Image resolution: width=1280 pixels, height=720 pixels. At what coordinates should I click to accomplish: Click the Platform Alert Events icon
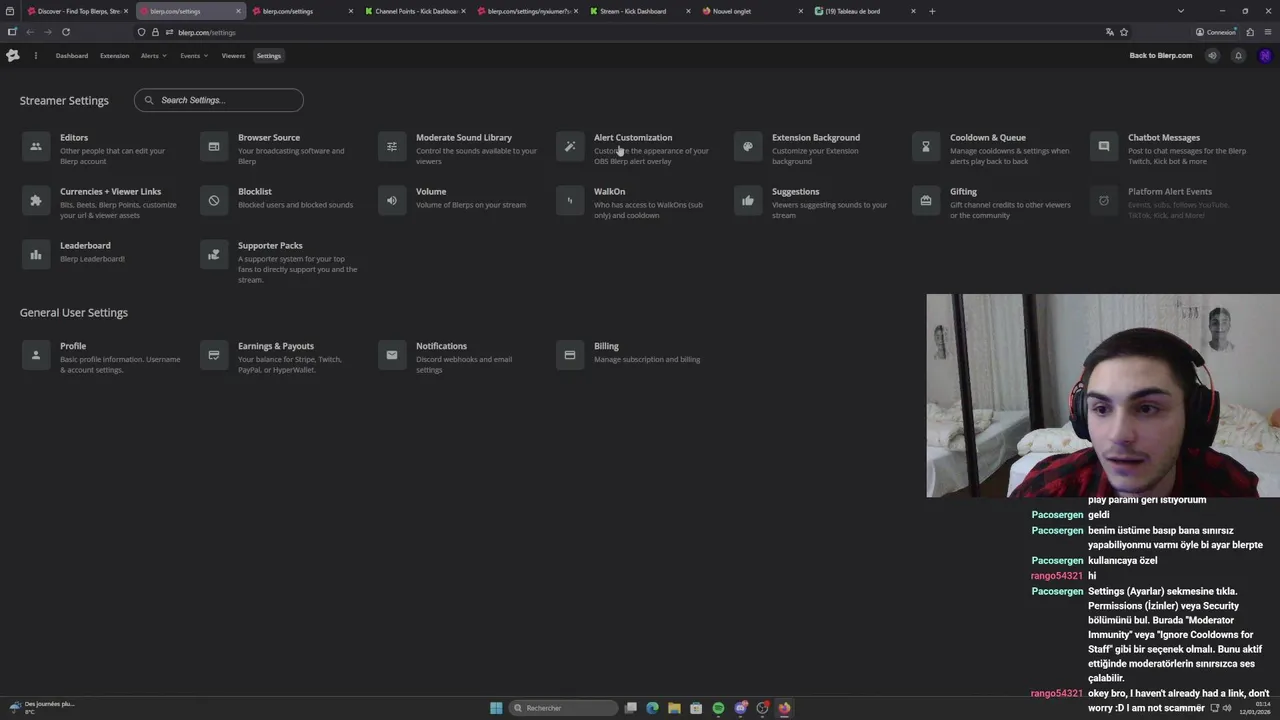pos(1104,201)
